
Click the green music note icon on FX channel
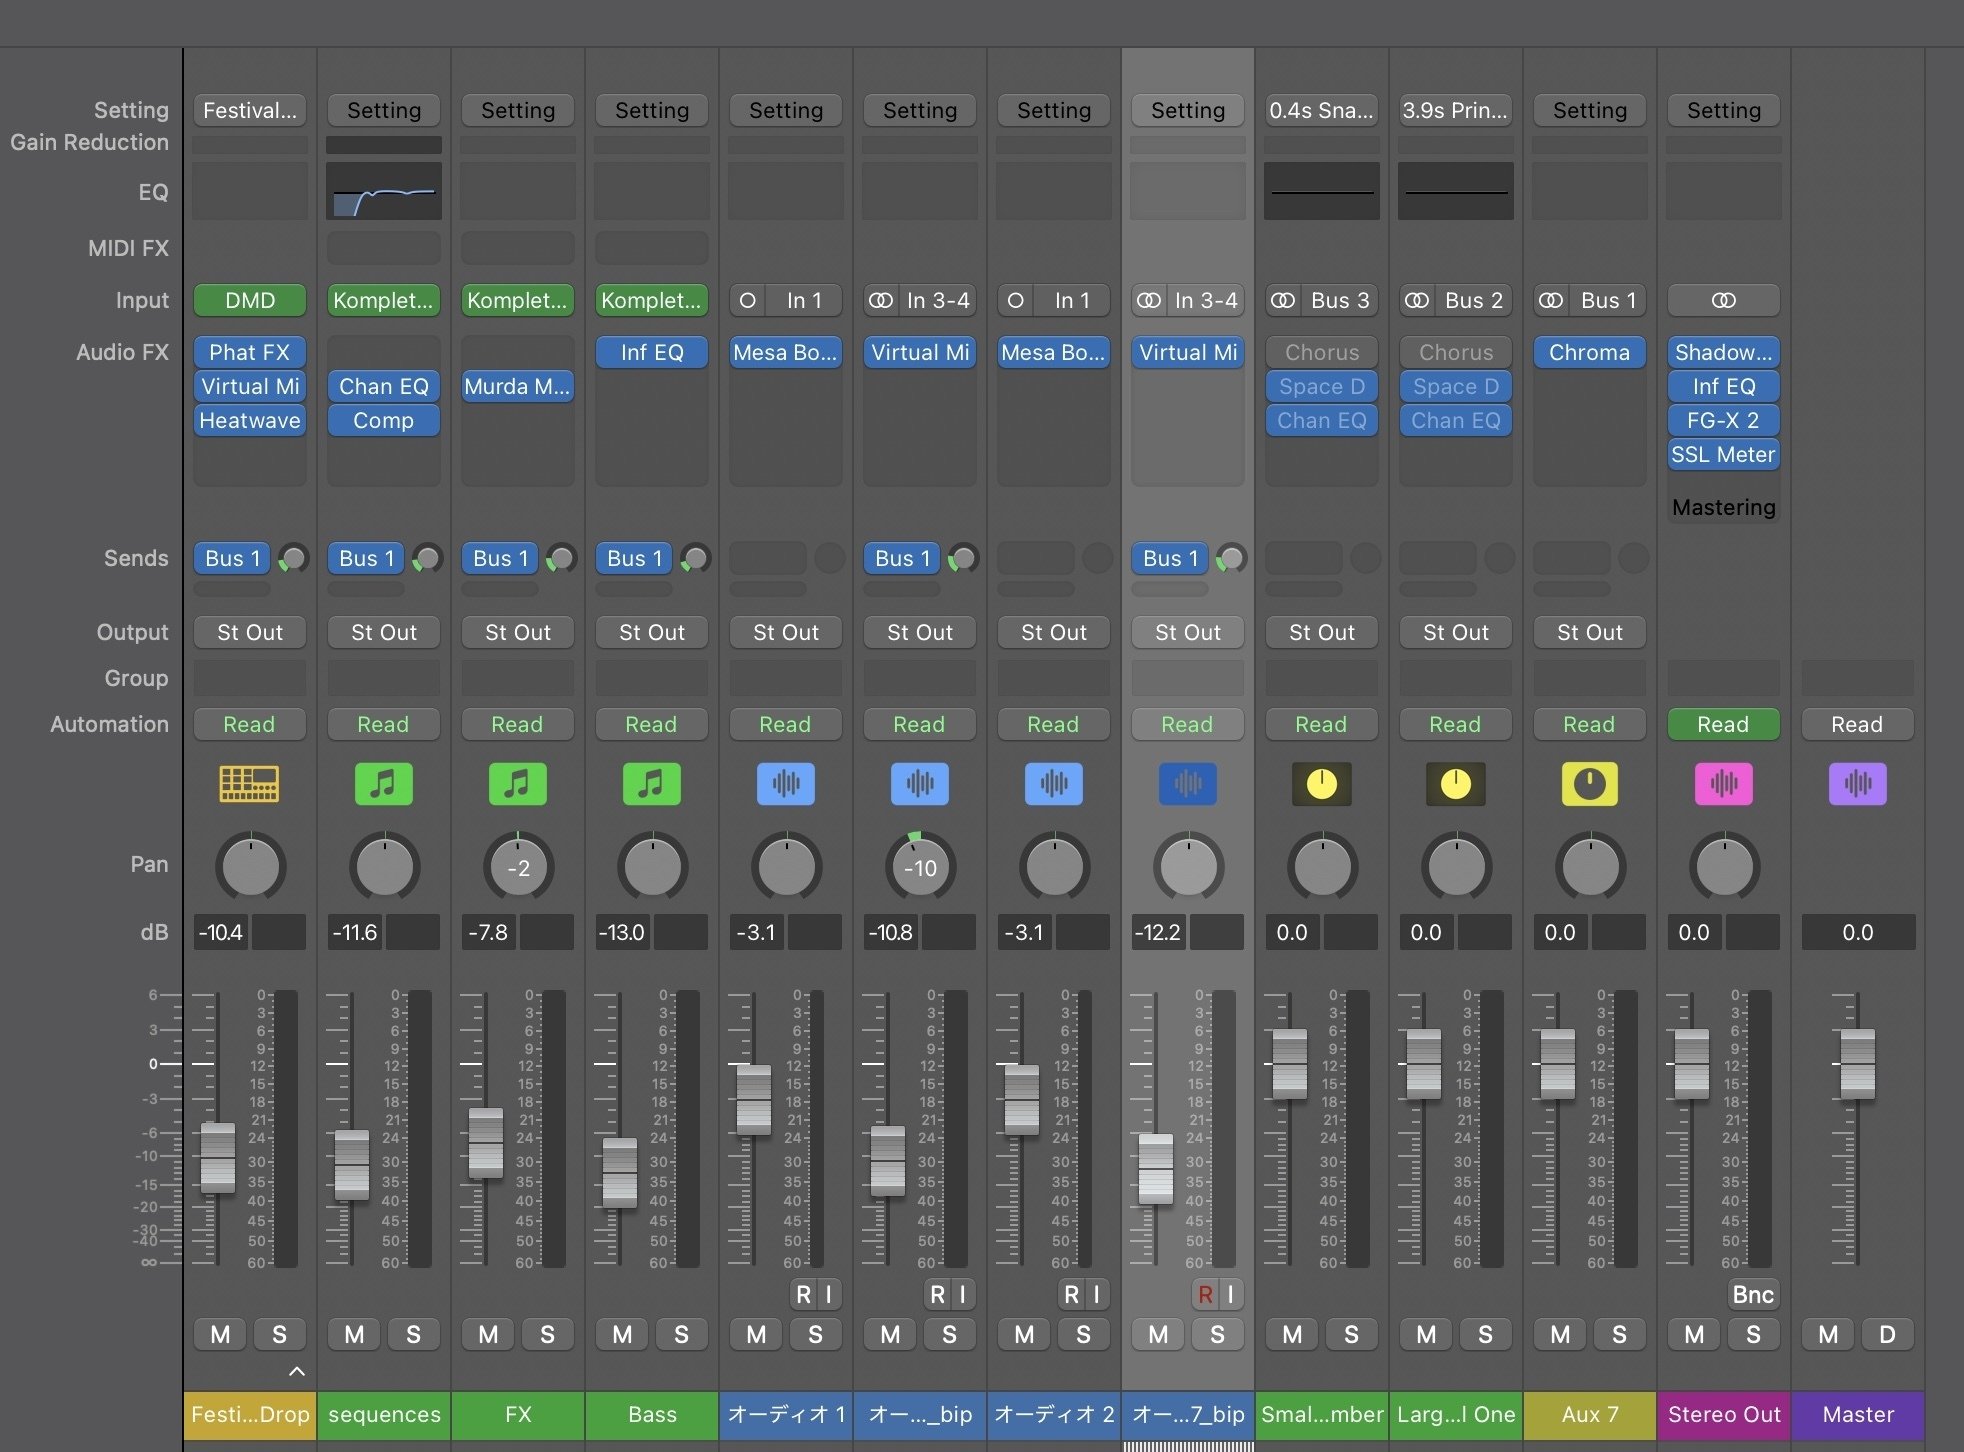pos(517,784)
